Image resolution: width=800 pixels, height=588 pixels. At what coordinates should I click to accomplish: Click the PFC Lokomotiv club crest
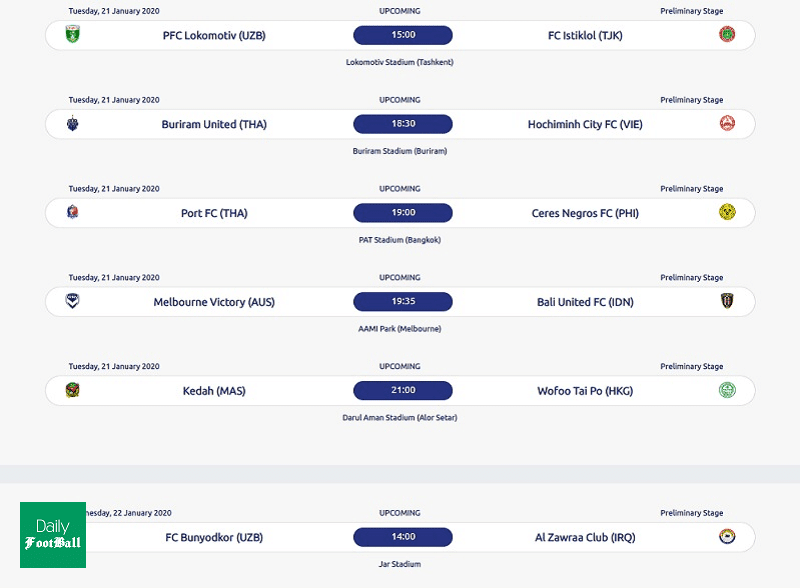tap(72, 35)
